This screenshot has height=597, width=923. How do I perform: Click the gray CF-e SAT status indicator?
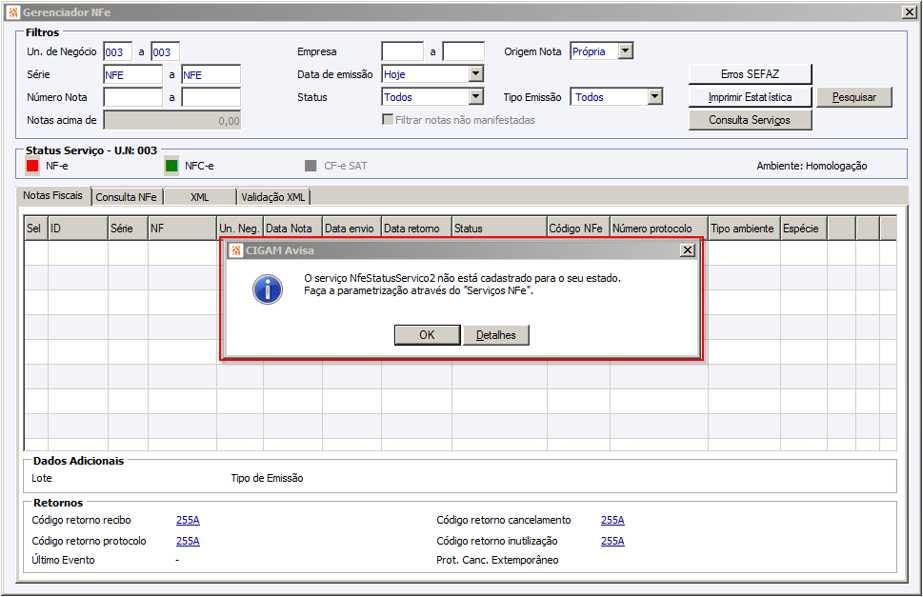coord(311,166)
